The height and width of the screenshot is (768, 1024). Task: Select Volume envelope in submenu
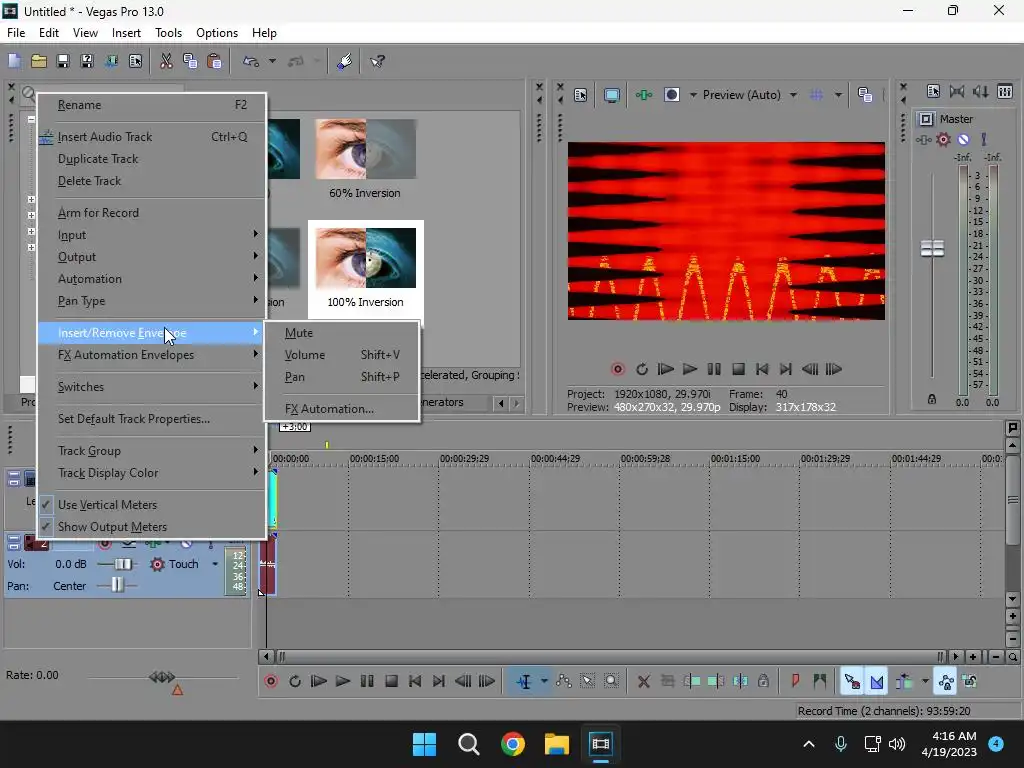(x=342, y=355)
